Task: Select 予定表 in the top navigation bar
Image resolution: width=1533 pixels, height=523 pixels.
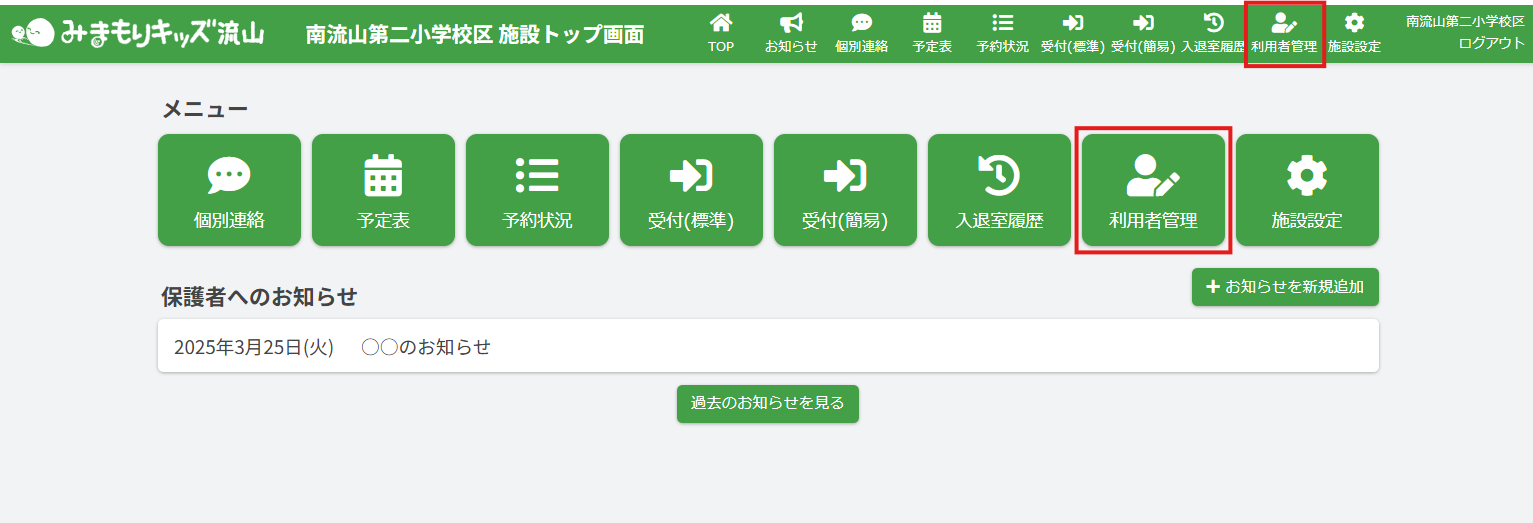Action: [932, 33]
